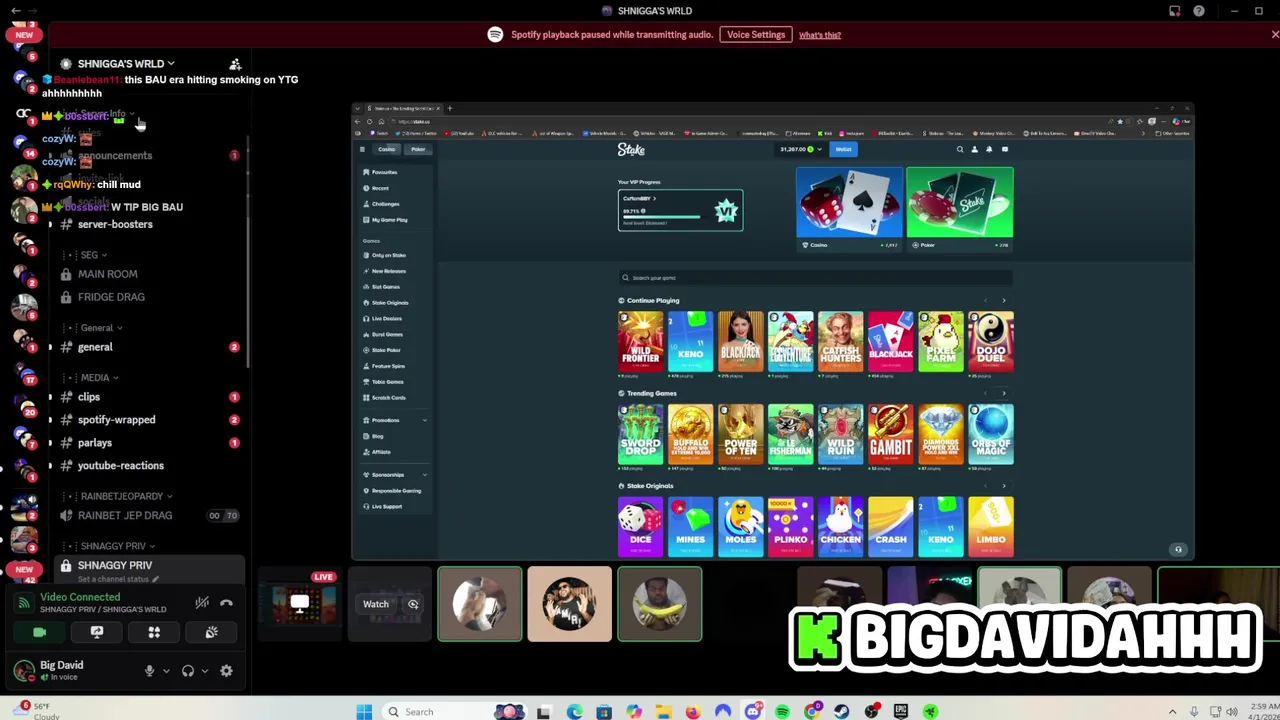
Task: Open Steam from the taskbar
Action: (842, 712)
